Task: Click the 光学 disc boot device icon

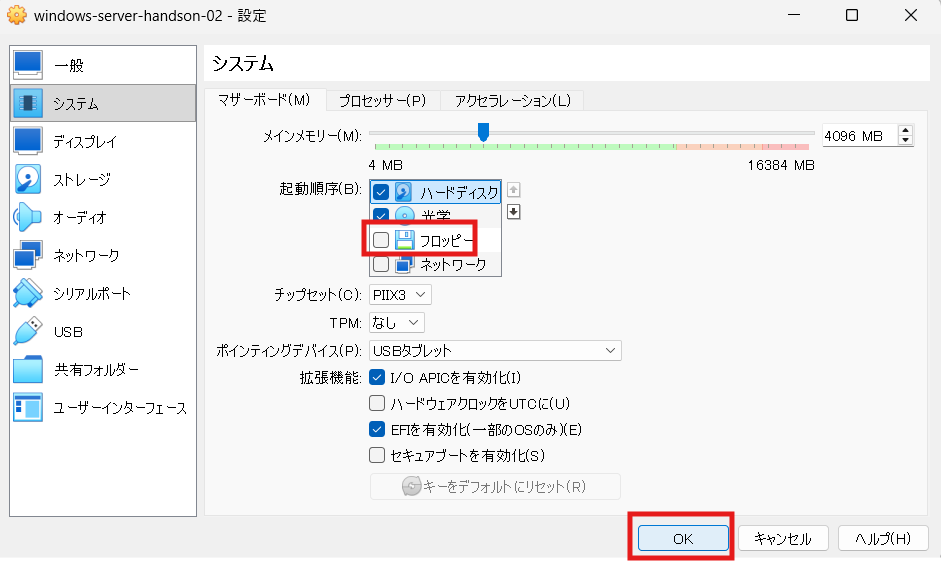Action: point(405,215)
